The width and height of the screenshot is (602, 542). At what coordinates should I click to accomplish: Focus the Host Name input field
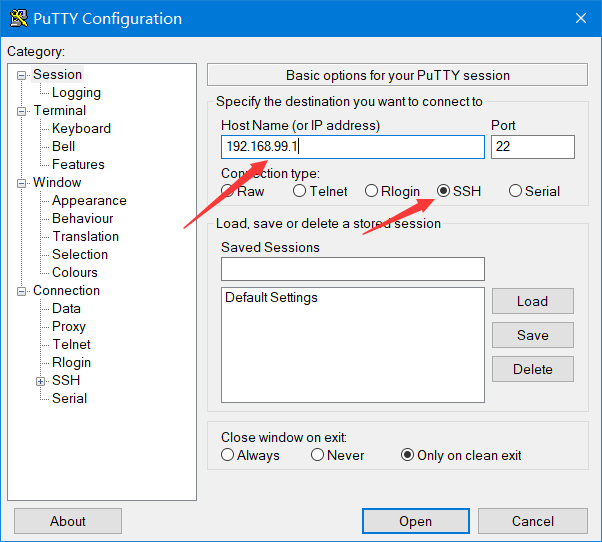click(x=353, y=147)
